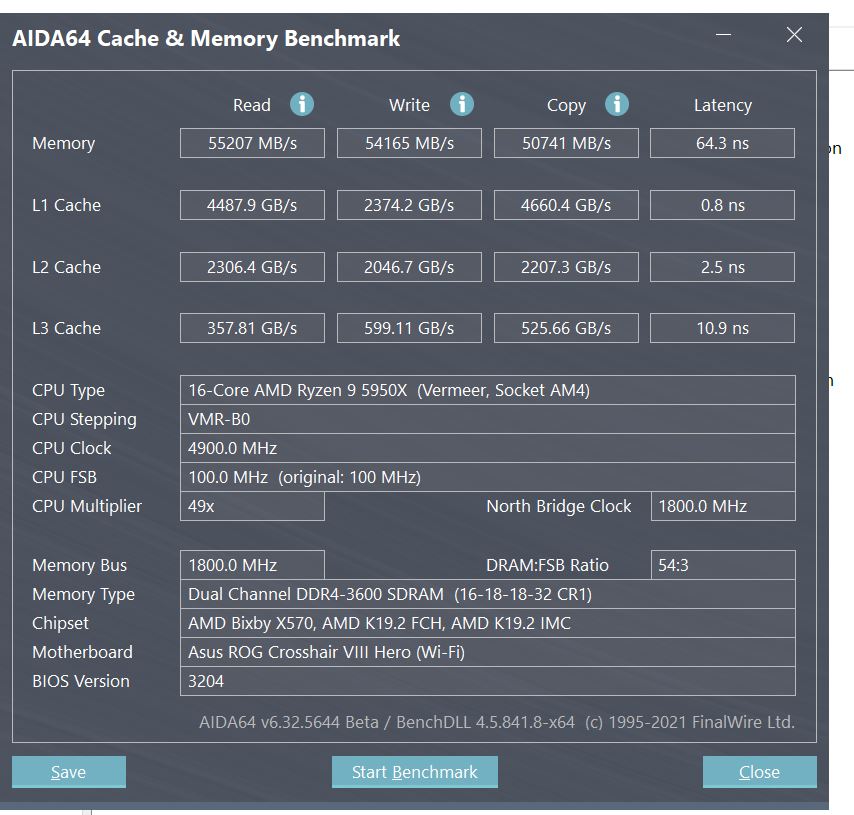Select Memory Latency value 64.3 ns
This screenshot has height=815, width=854.
coord(722,143)
